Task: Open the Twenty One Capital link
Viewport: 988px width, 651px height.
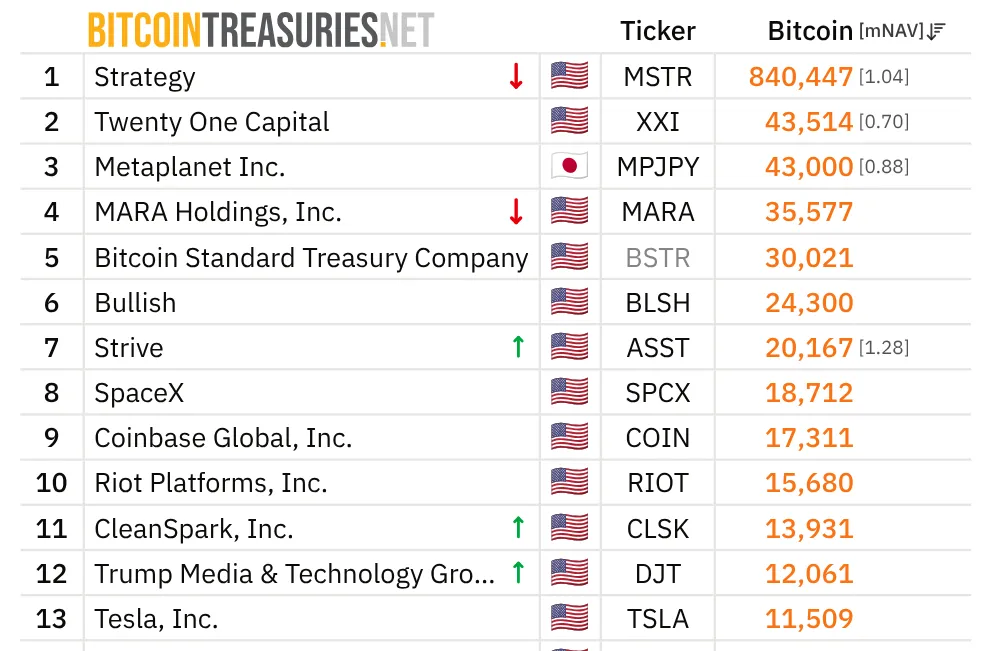Action: (212, 122)
